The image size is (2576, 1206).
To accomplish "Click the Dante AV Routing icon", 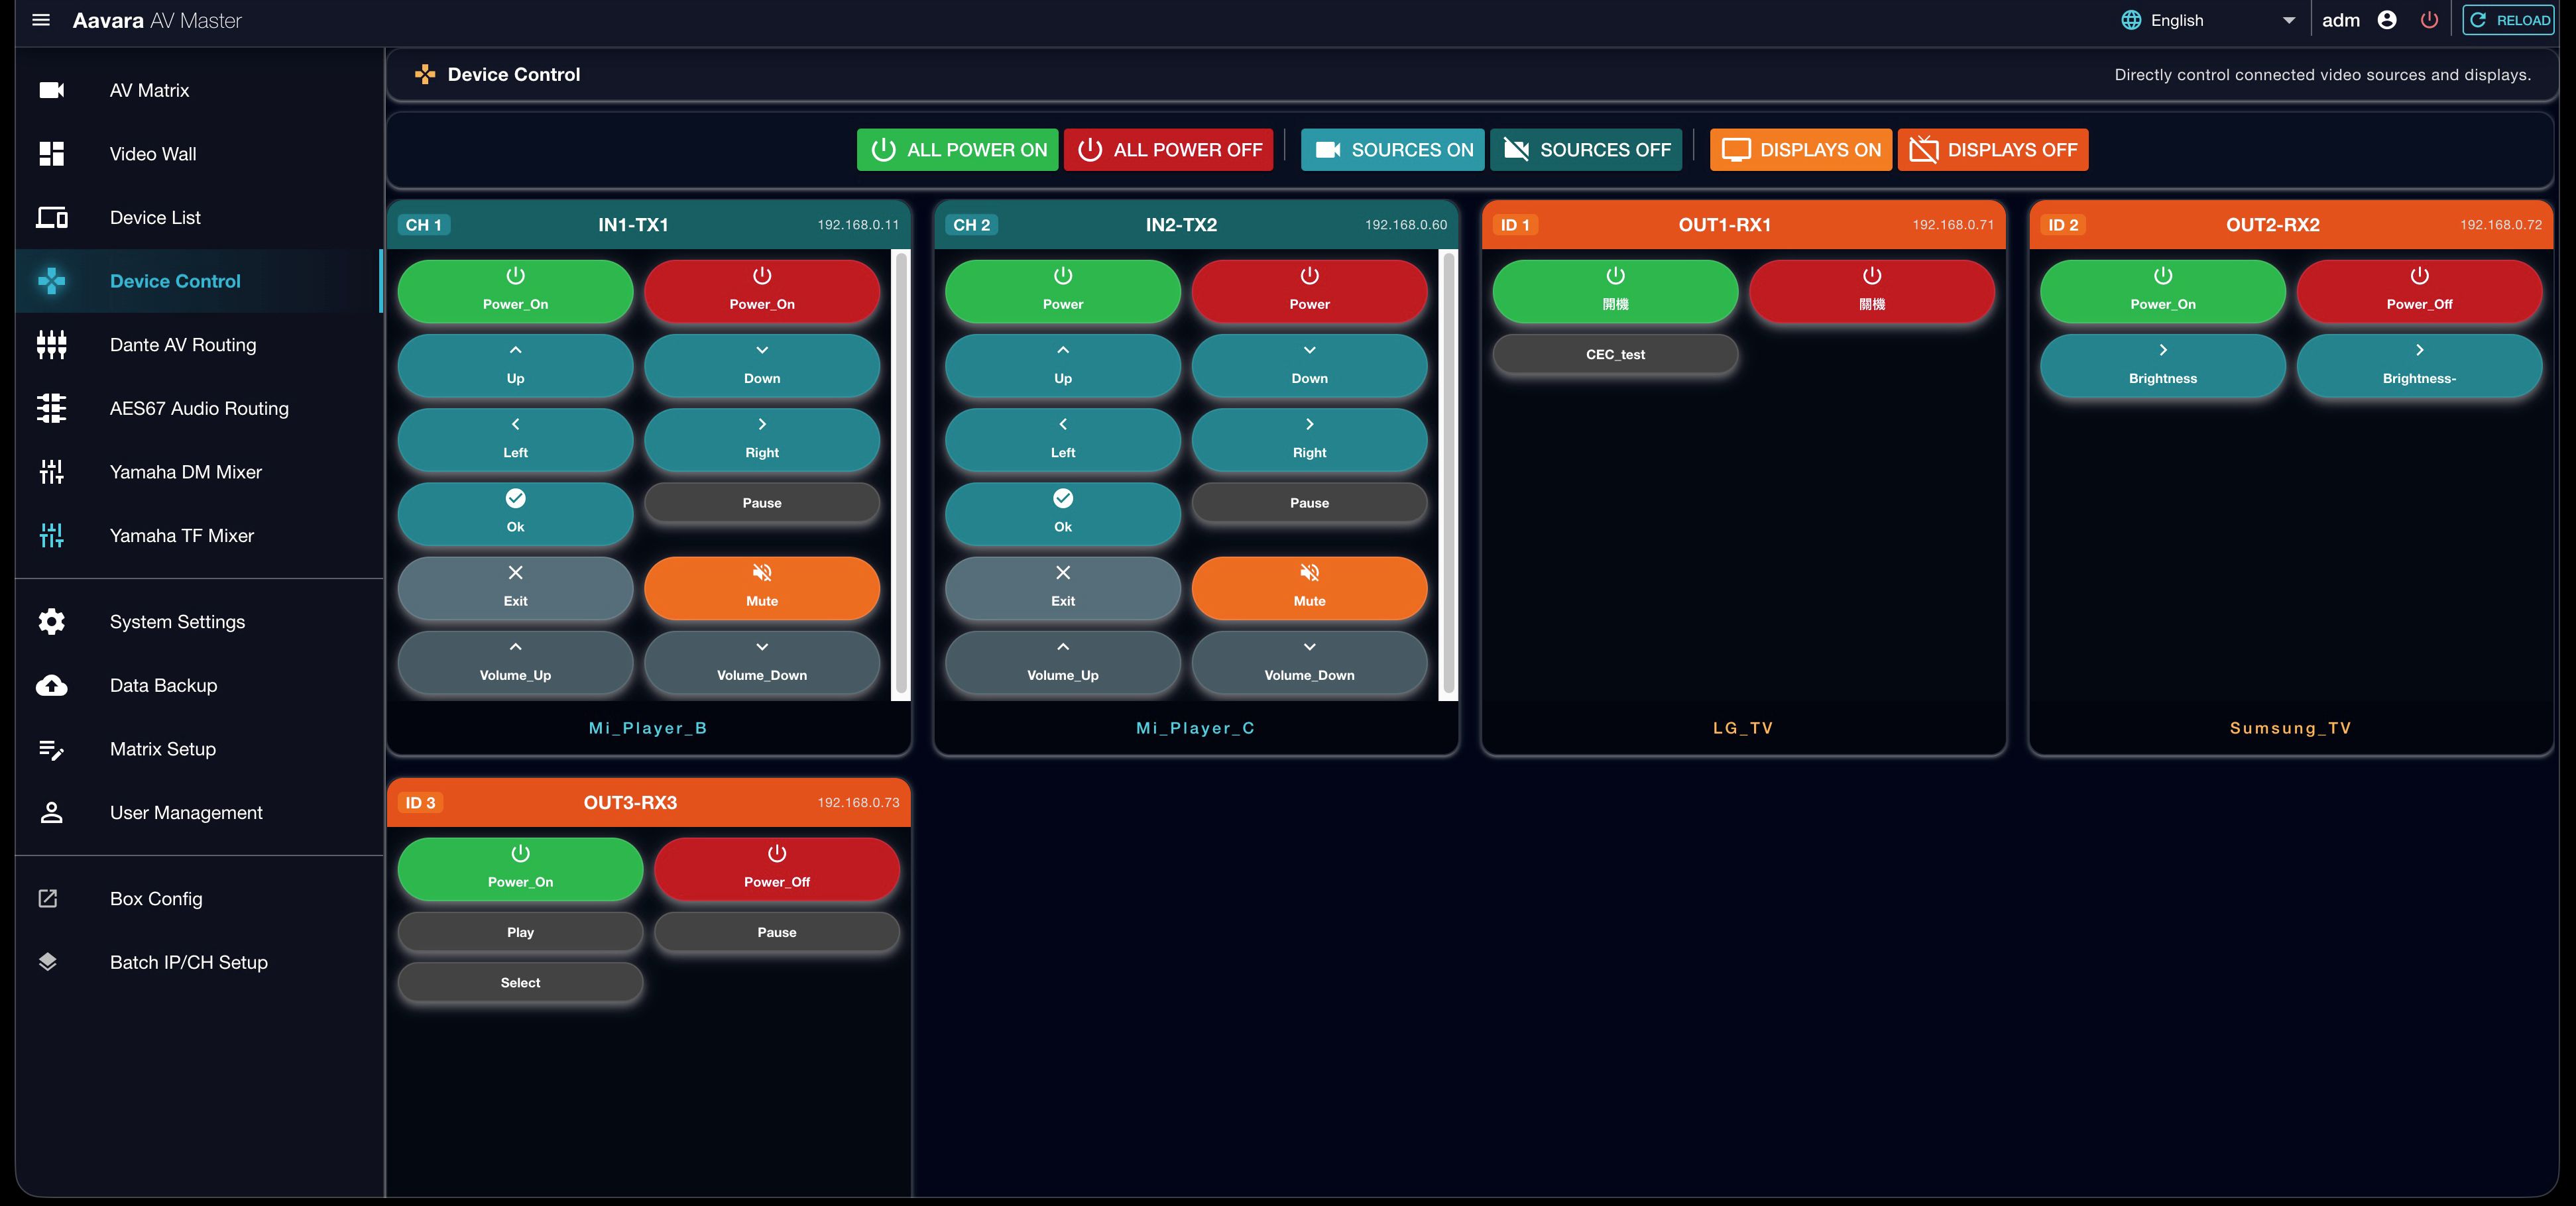I will [x=52, y=345].
